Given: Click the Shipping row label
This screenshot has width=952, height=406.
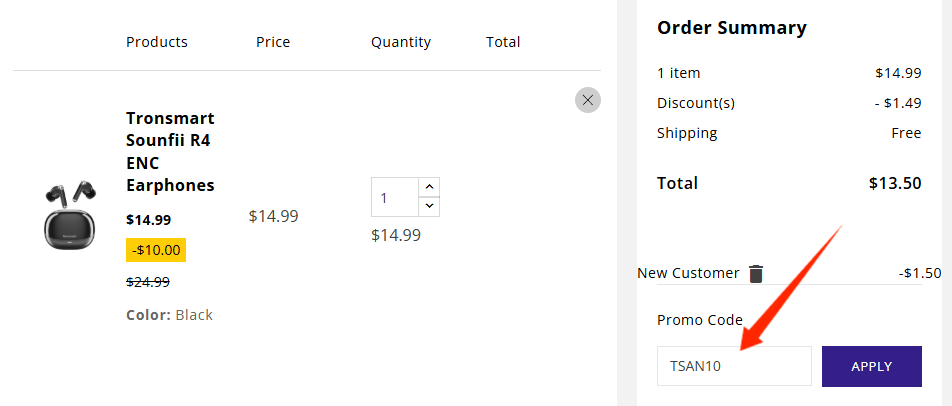Looking at the screenshot, I should tap(687, 133).
